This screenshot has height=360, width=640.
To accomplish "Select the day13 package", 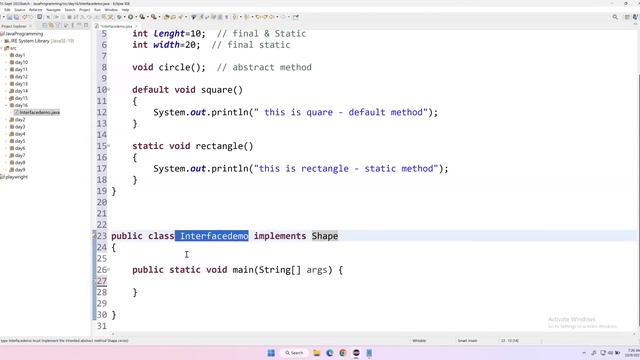I will coord(21,84).
